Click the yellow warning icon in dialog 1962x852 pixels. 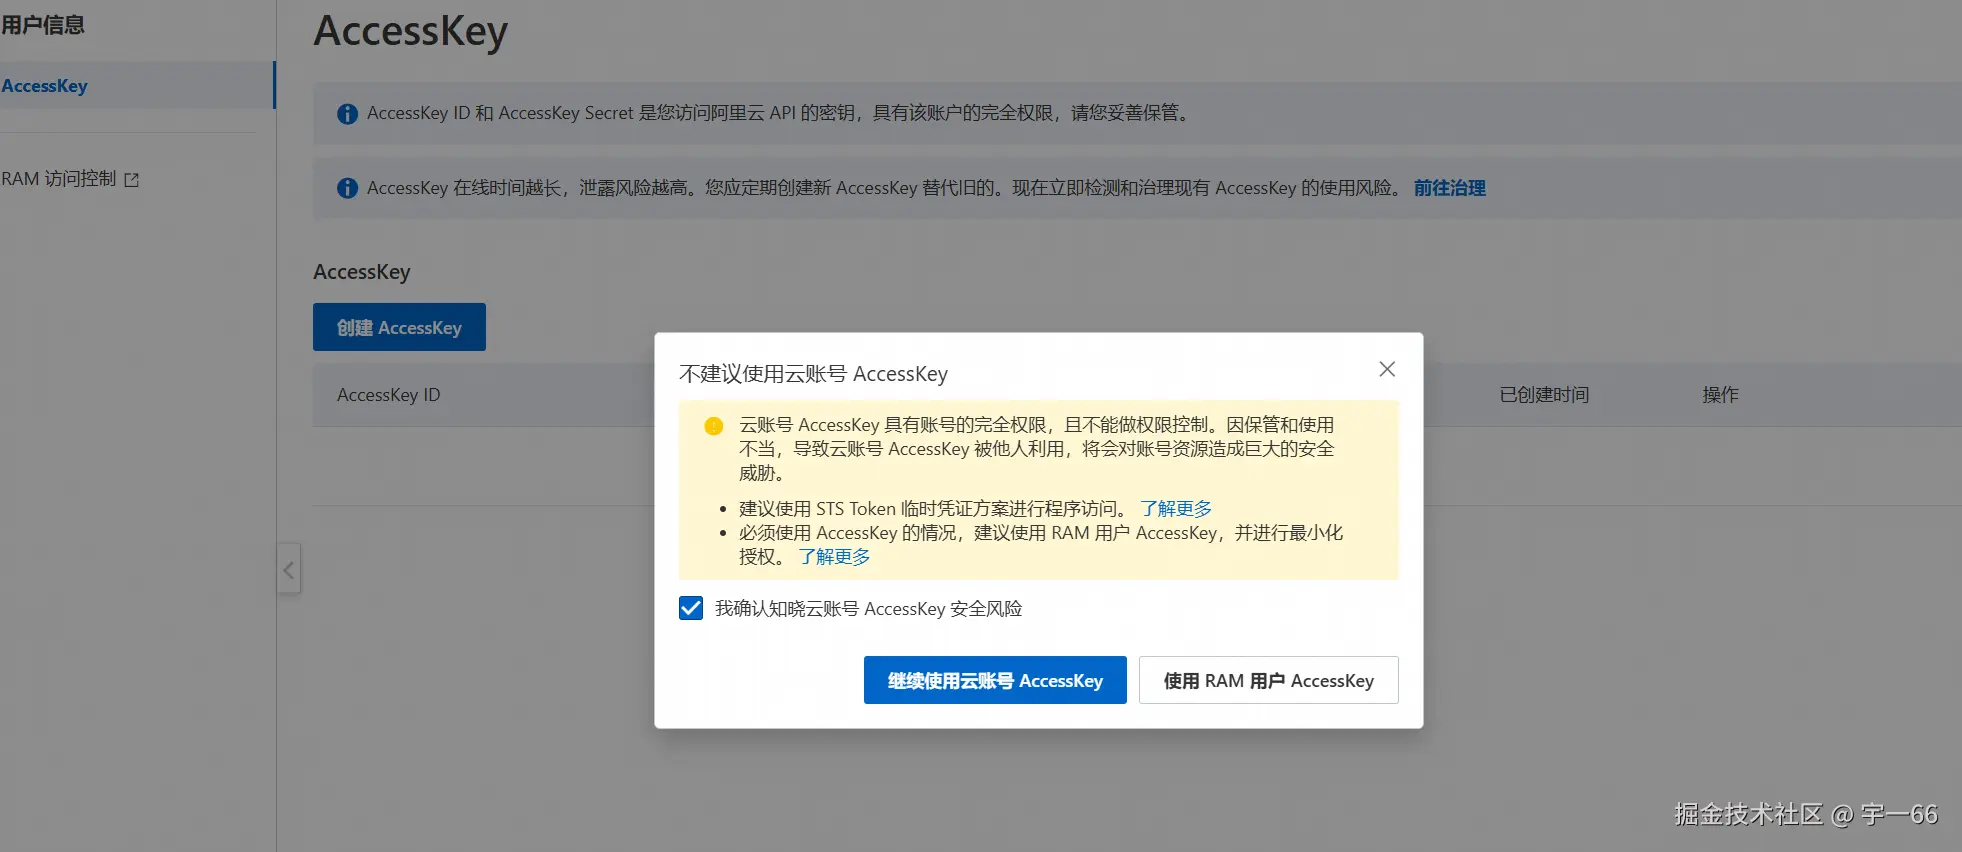[x=713, y=426]
